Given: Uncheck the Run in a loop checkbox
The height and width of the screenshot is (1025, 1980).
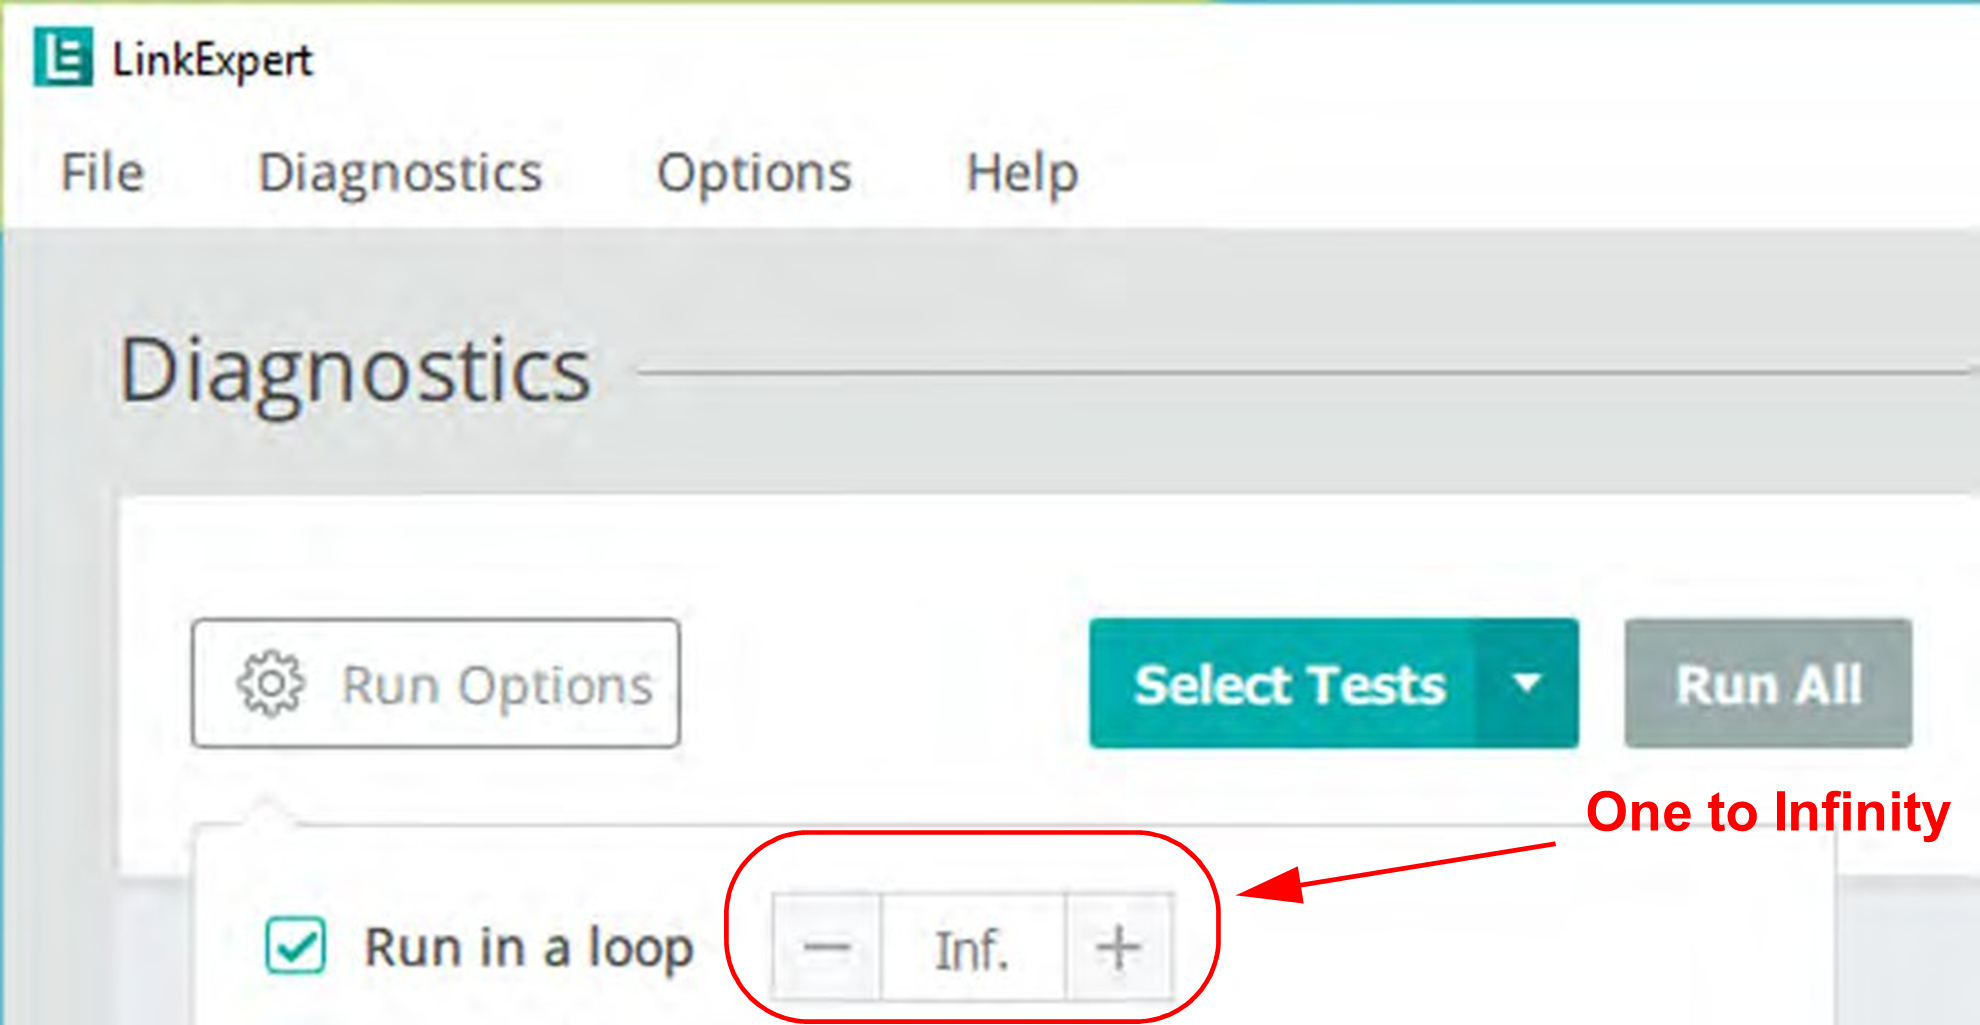Looking at the screenshot, I should click(x=295, y=945).
